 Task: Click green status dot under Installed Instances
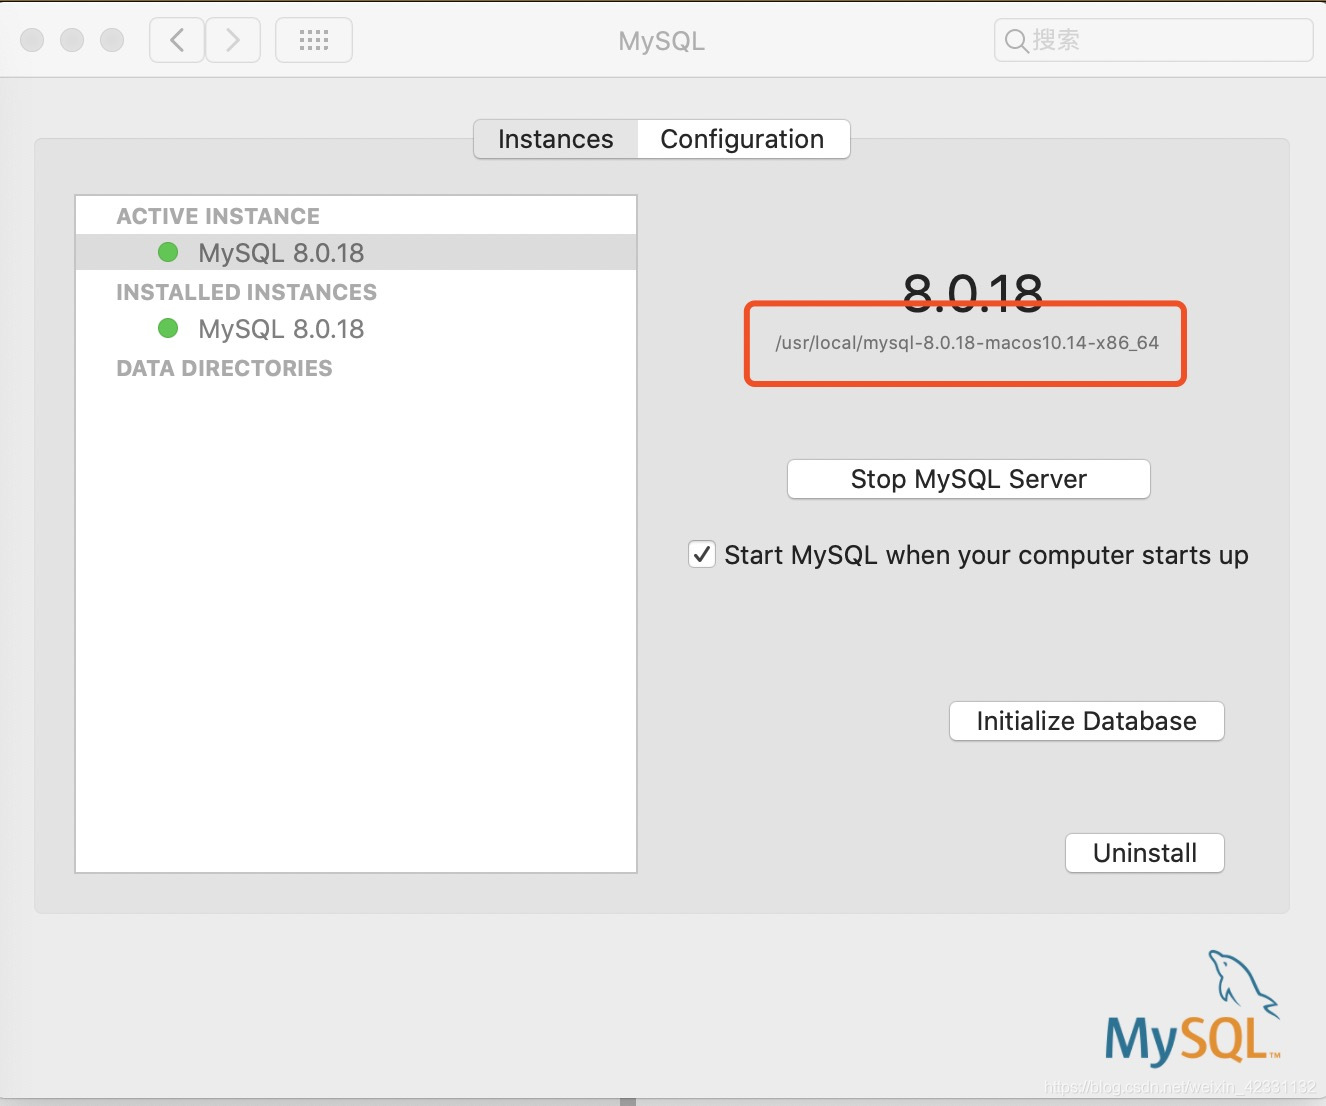[x=168, y=328]
